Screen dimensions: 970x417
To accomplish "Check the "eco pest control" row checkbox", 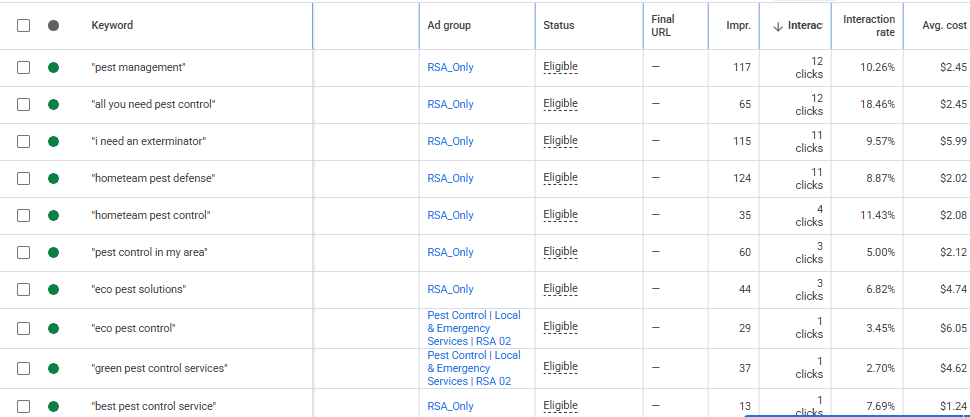I will click(x=24, y=329).
